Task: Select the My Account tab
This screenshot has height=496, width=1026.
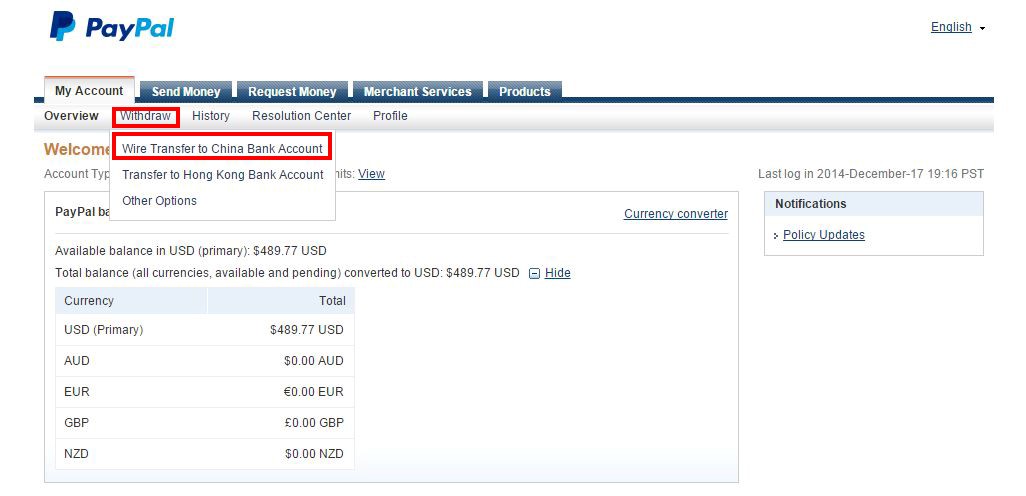Action: (89, 91)
